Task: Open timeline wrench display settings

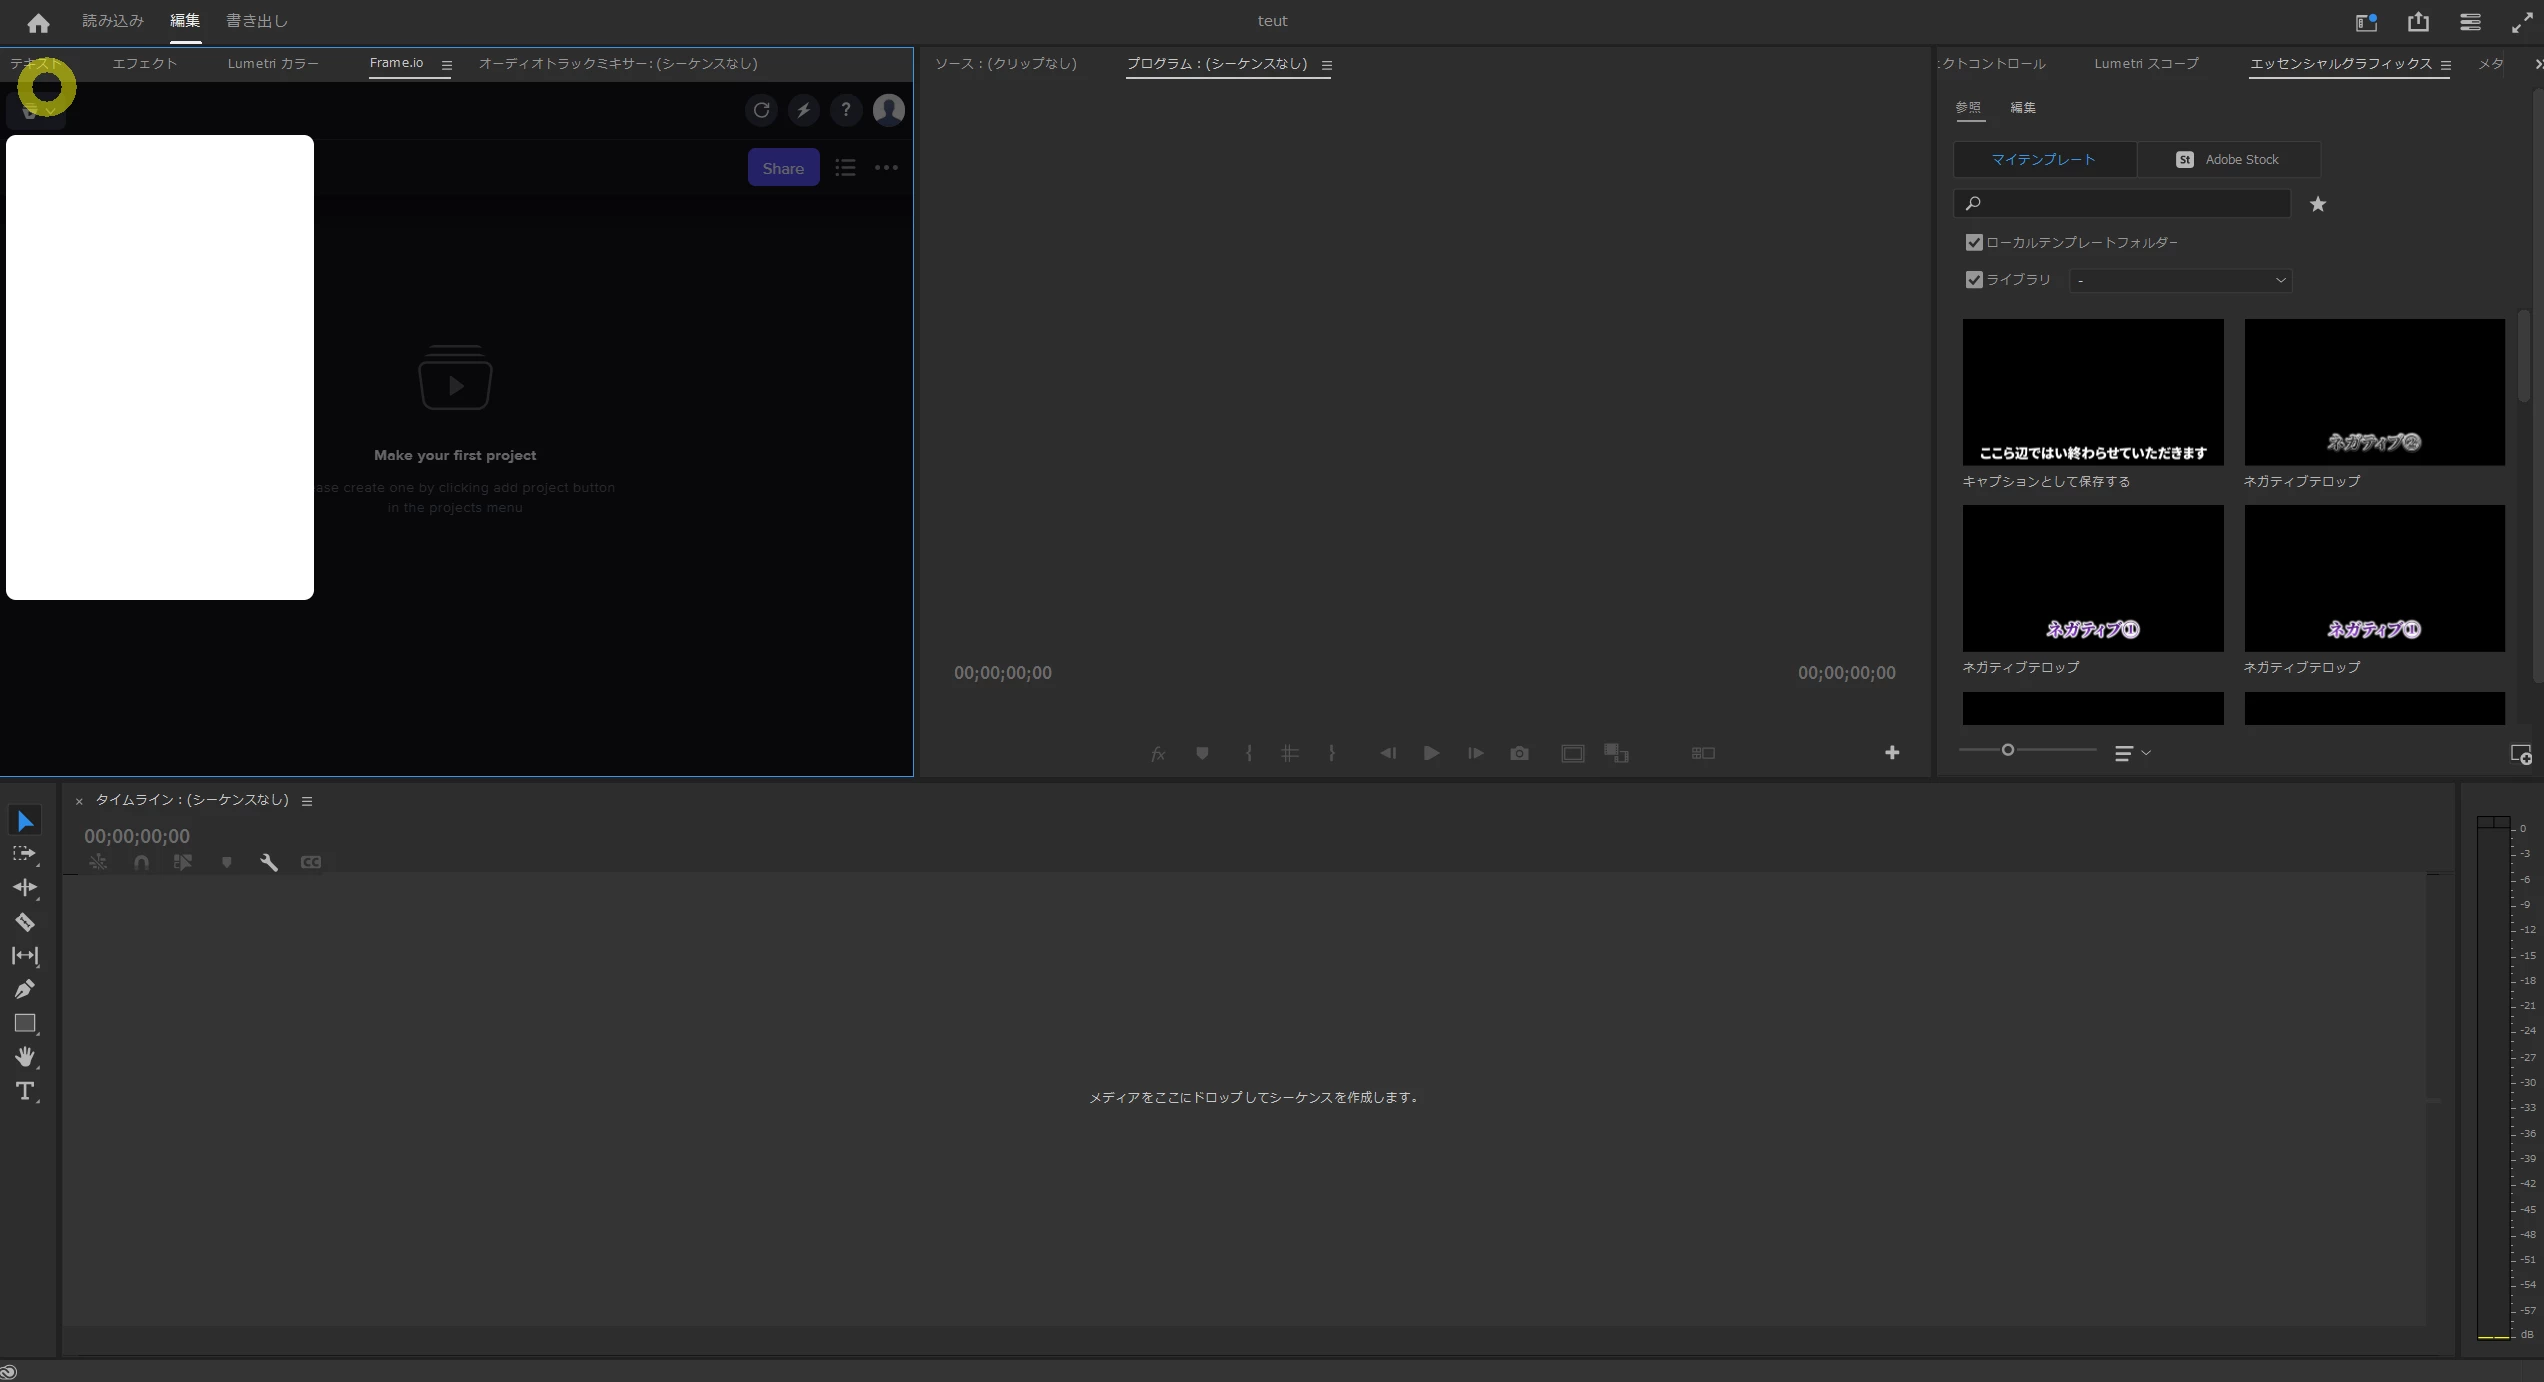Action: click(268, 862)
